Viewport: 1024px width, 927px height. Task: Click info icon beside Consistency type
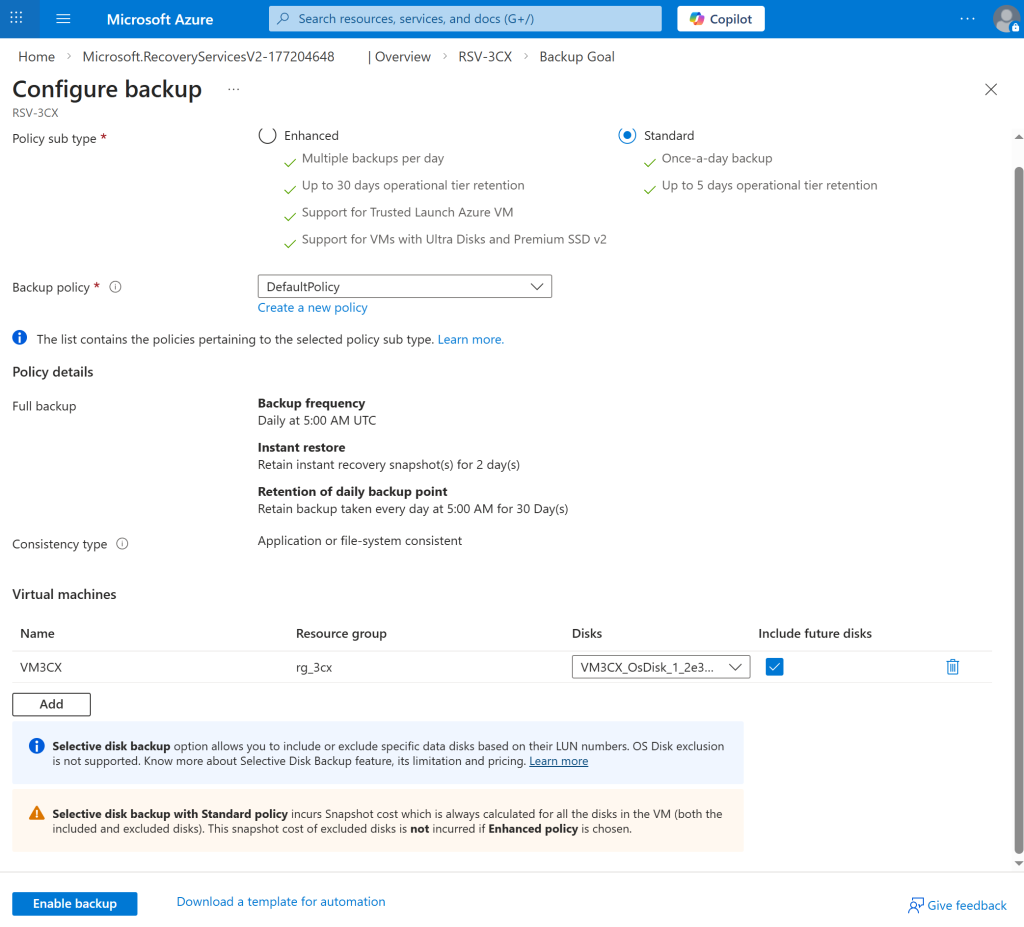(122, 544)
